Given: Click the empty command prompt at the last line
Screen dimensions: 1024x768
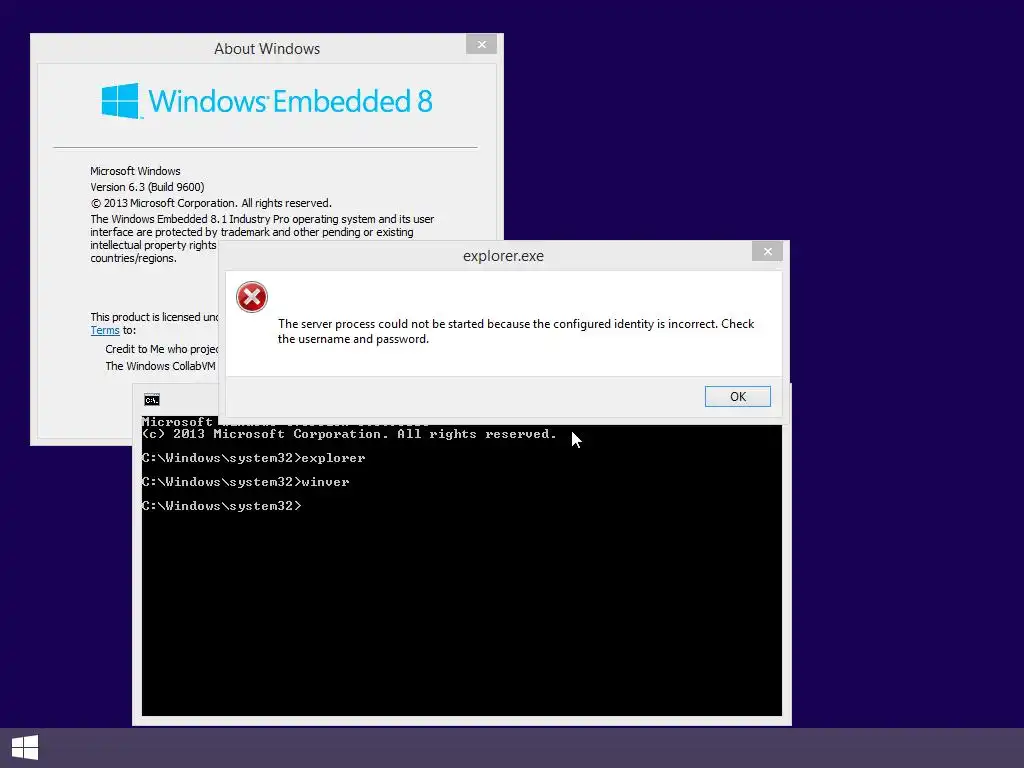Looking at the screenshot, I should [x=221, y=505].
